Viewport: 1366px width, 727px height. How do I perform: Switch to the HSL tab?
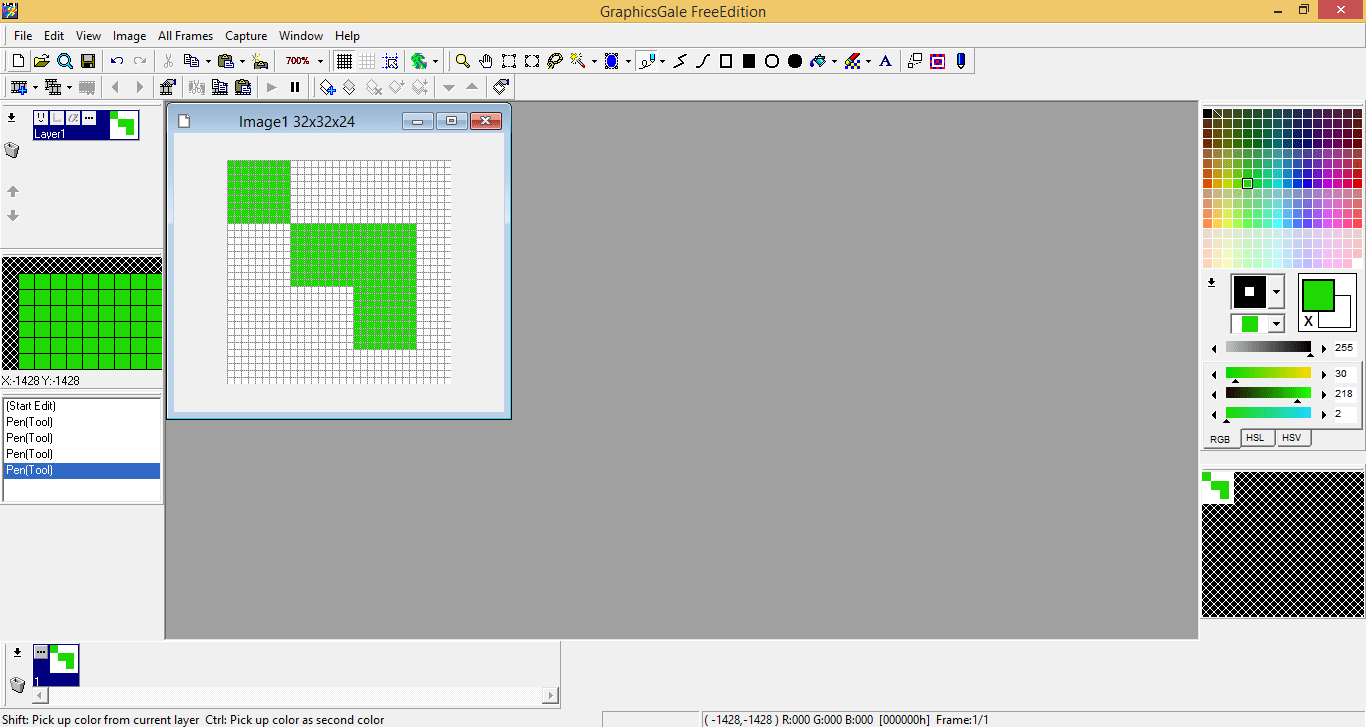1255,438
